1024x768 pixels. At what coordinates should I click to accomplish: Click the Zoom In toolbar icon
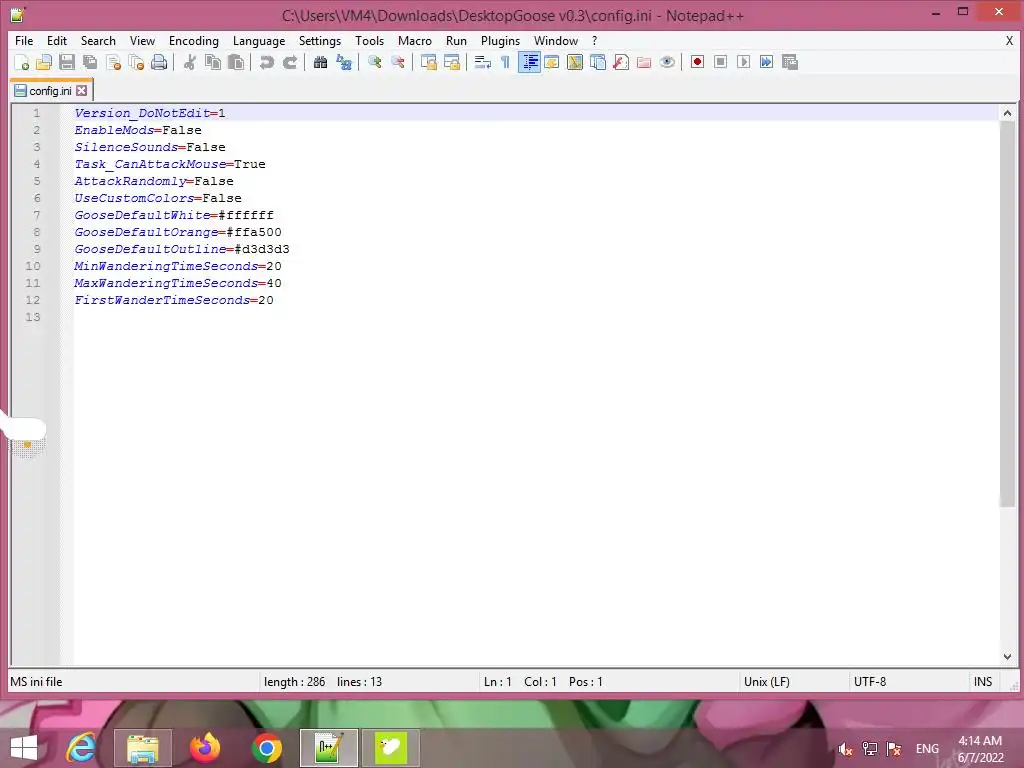(x=374, y=62)
